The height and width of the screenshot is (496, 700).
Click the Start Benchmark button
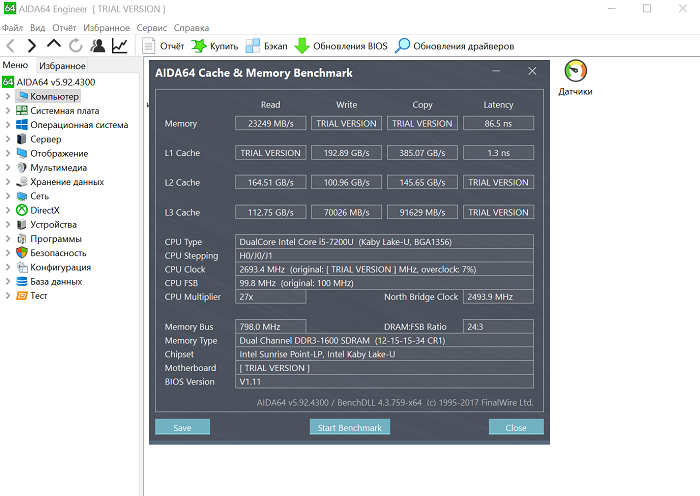(x=350, y=427)
